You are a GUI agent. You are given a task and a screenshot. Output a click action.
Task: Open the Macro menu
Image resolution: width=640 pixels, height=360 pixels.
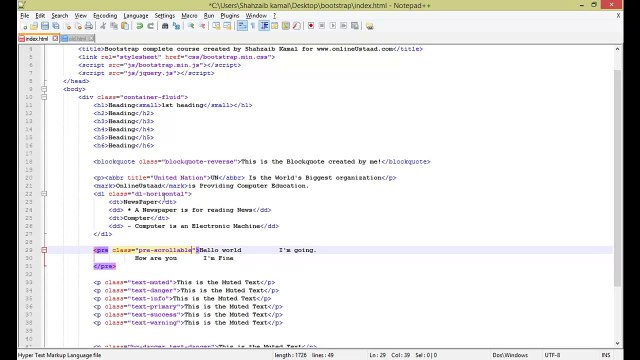tap(189, 16)
